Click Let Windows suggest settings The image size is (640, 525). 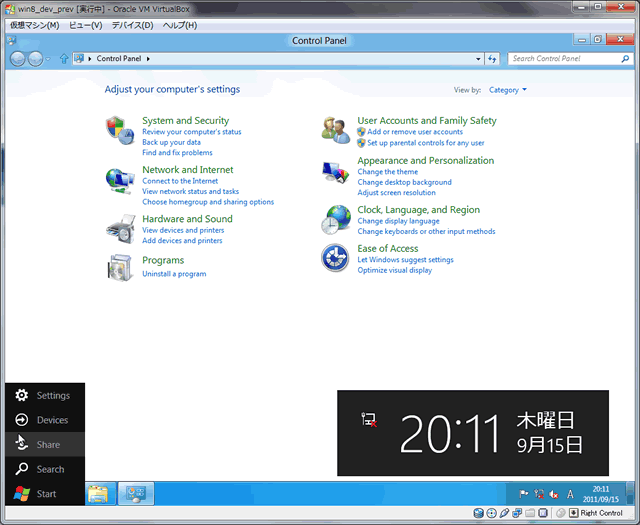coord(405,260)
